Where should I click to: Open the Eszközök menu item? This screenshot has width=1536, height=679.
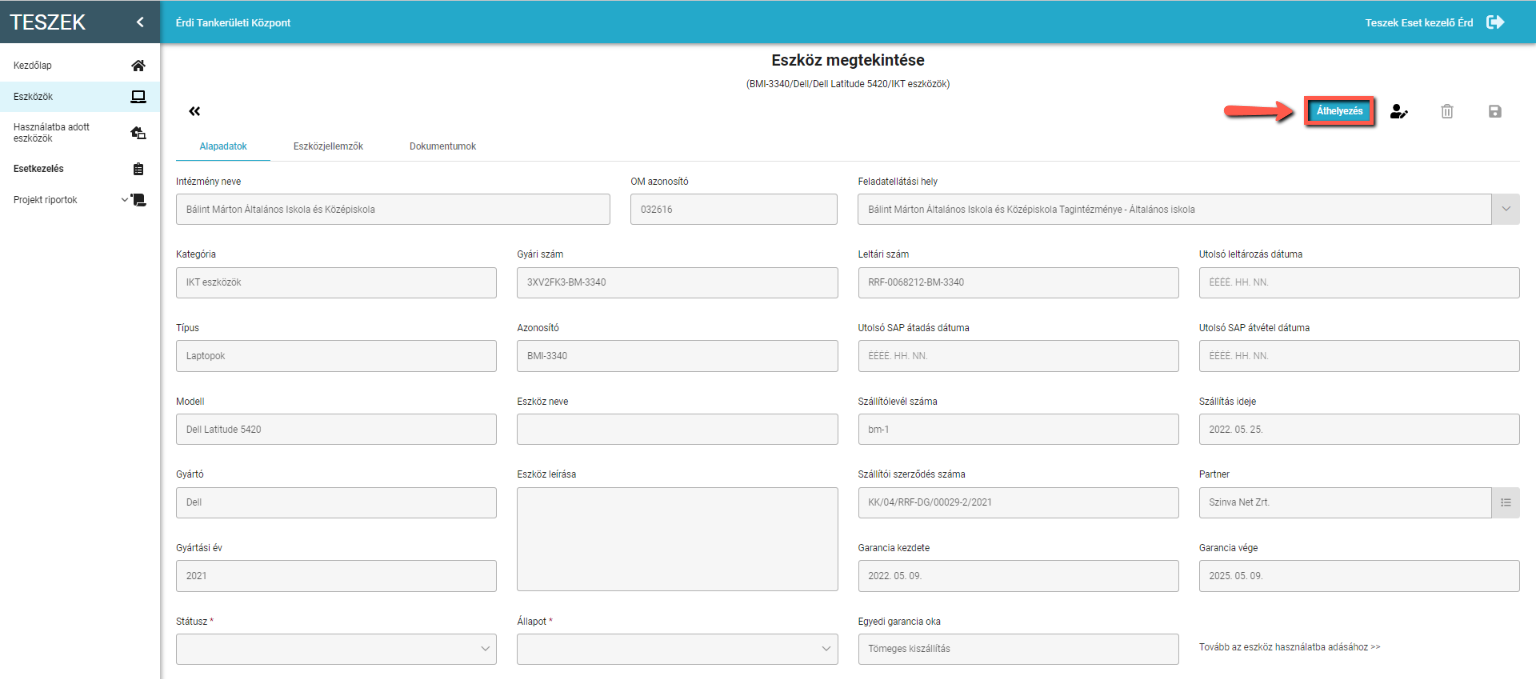pos(80,97)
